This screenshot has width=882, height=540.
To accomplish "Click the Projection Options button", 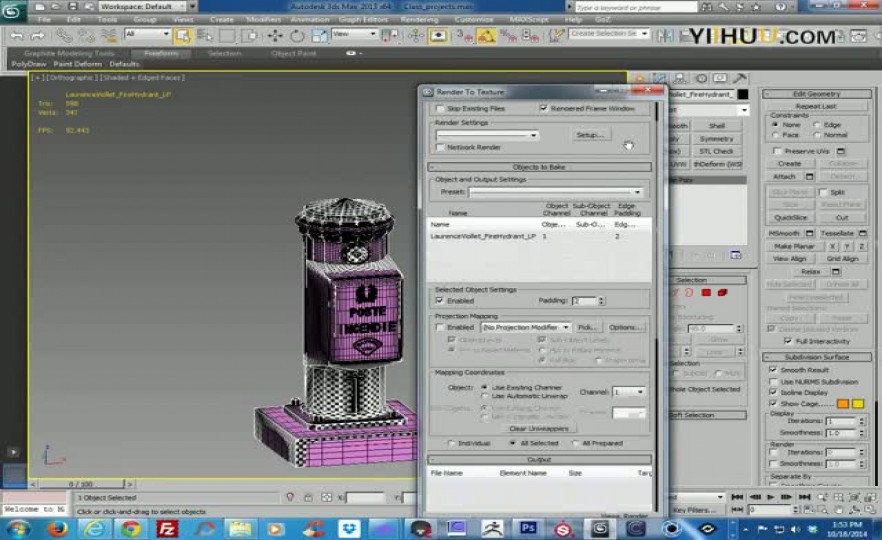I will point(625,327).
